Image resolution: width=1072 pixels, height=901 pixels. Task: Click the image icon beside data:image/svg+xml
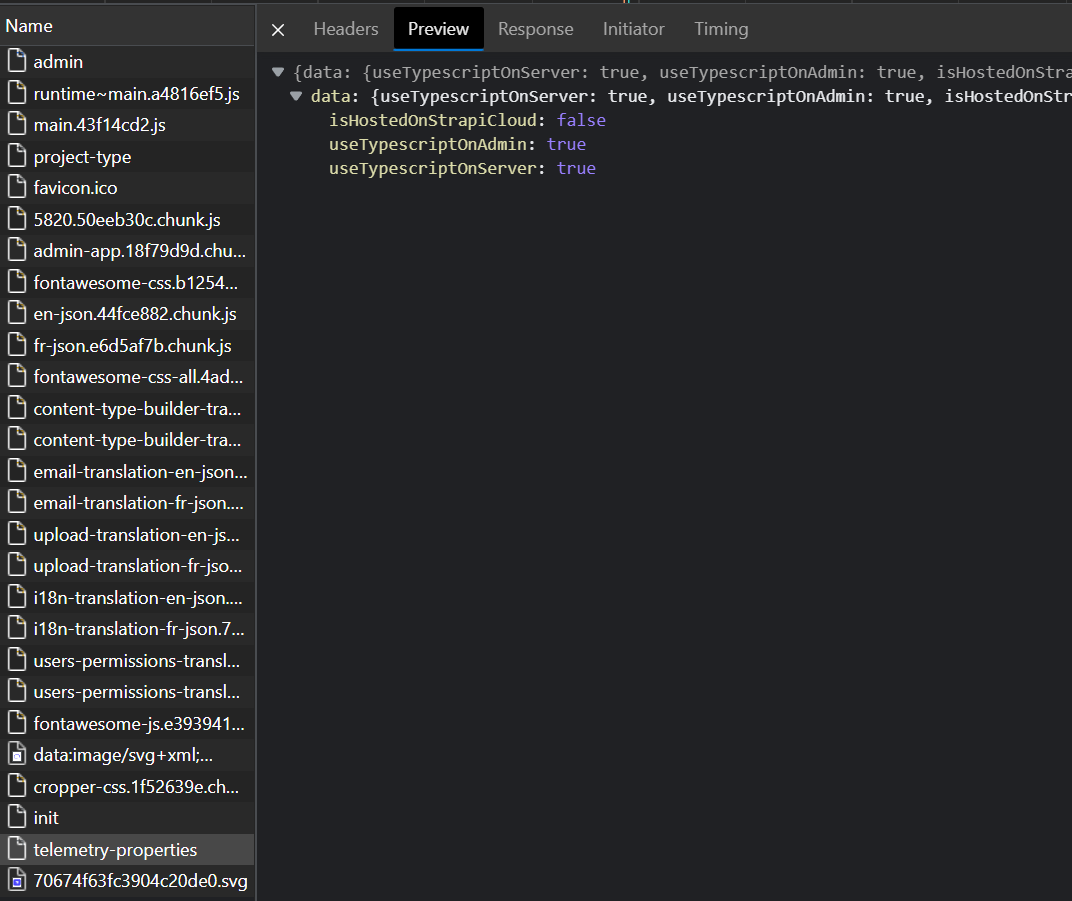click(x=17, y=755)
